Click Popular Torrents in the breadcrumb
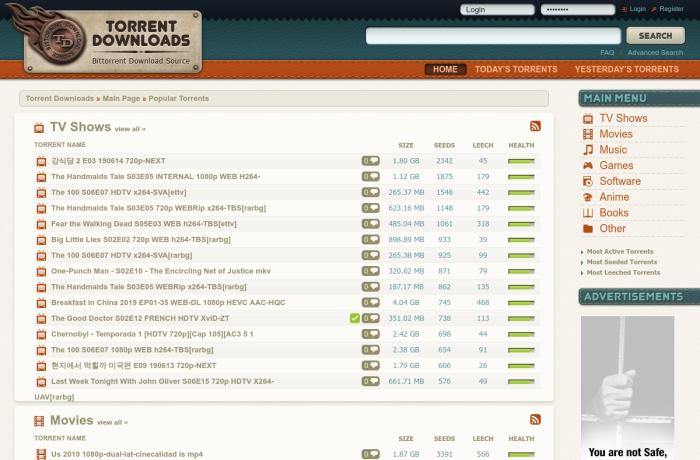Viewport: 700px width, 460px height. 179,98
